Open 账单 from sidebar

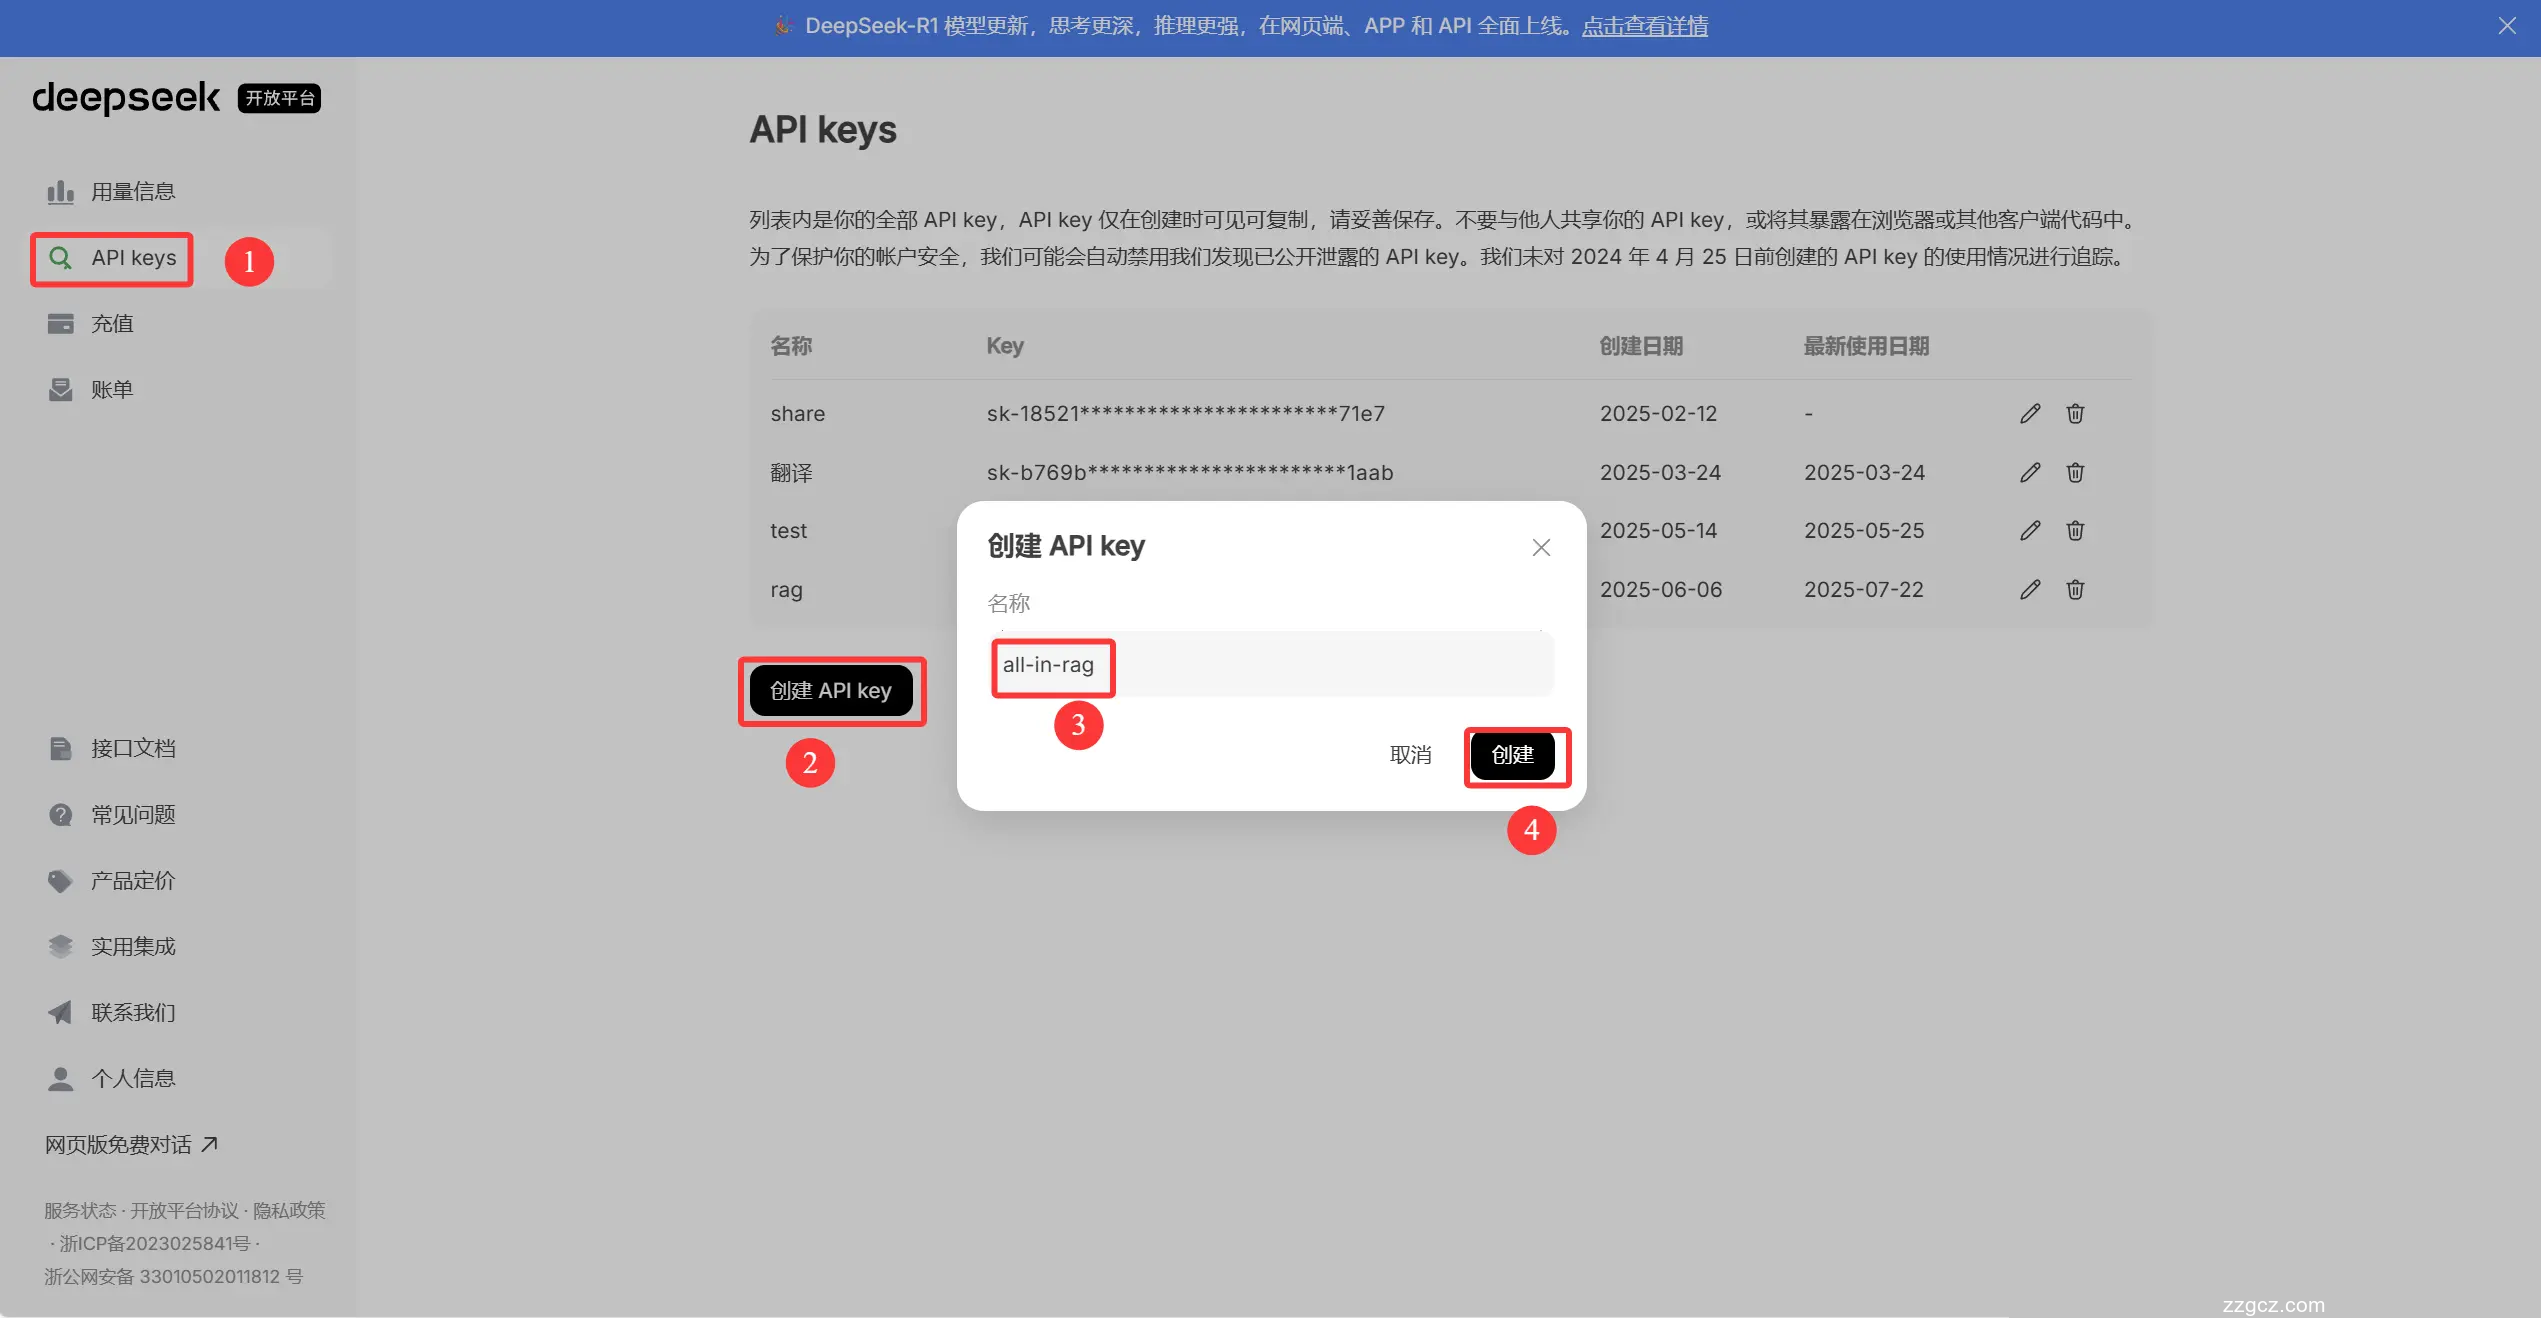[111, 390]
